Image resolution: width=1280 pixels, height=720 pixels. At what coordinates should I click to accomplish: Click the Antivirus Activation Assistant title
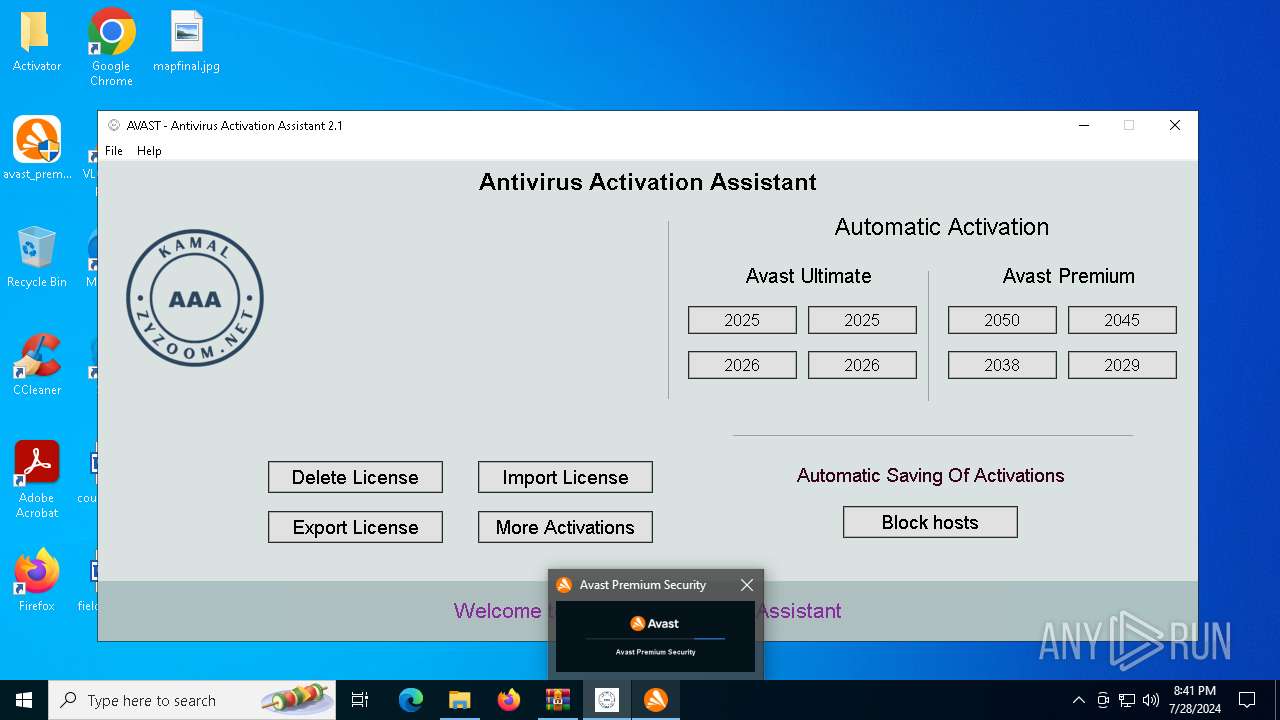coord(648,182)
